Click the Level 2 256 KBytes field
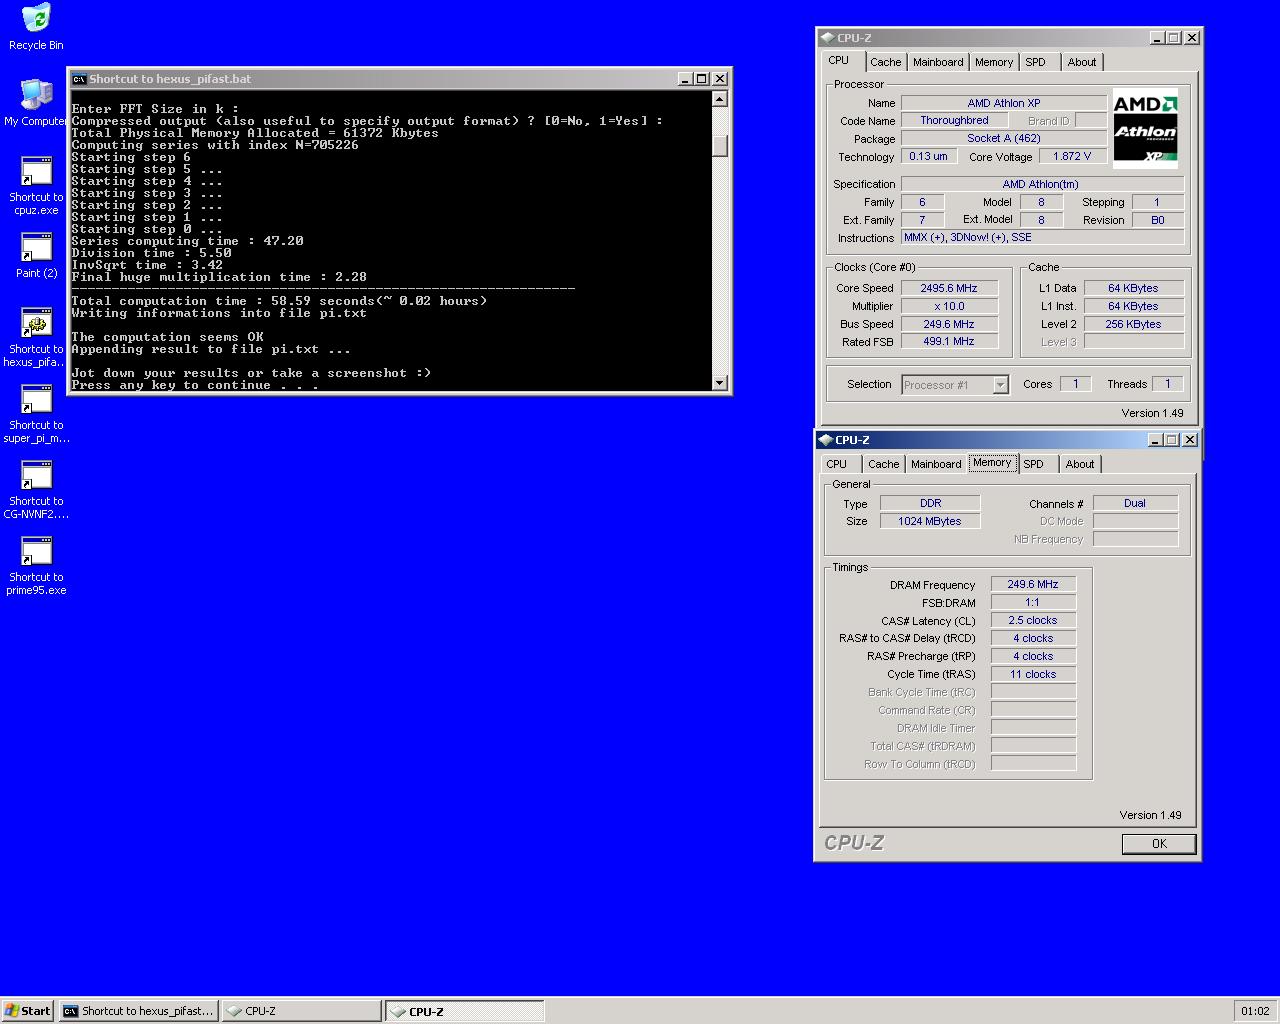This screenshot has height=1024, width=1280. point(1133,324)
